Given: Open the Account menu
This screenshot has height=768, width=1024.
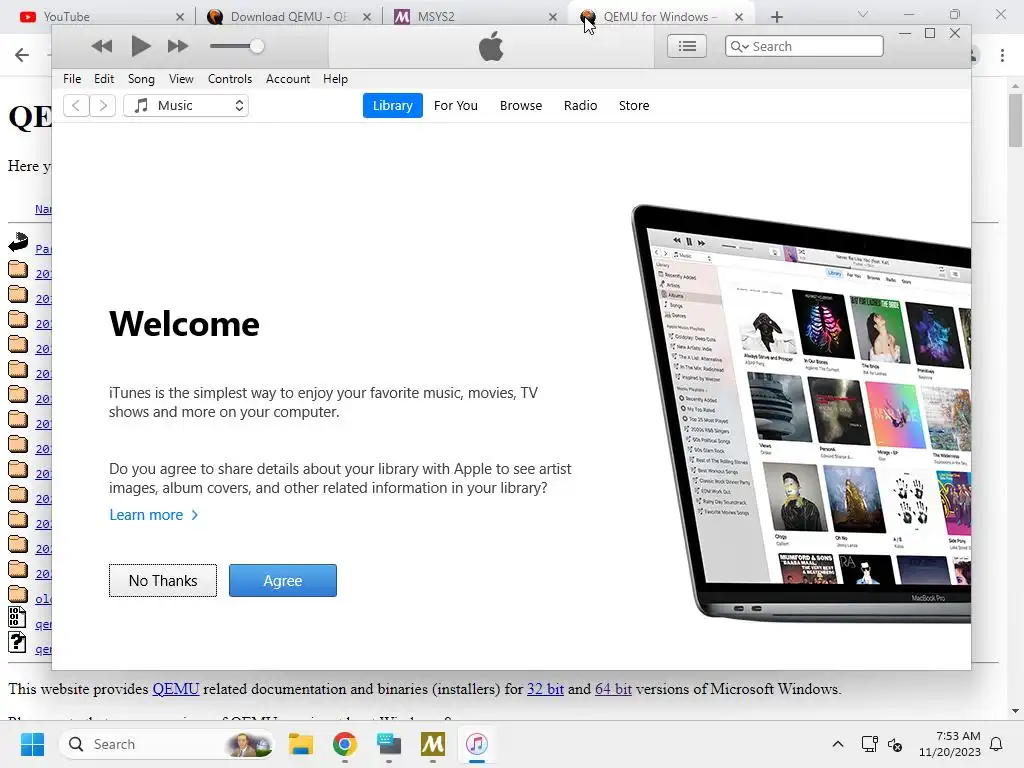Looking at the screenshot, I should 288,79.
